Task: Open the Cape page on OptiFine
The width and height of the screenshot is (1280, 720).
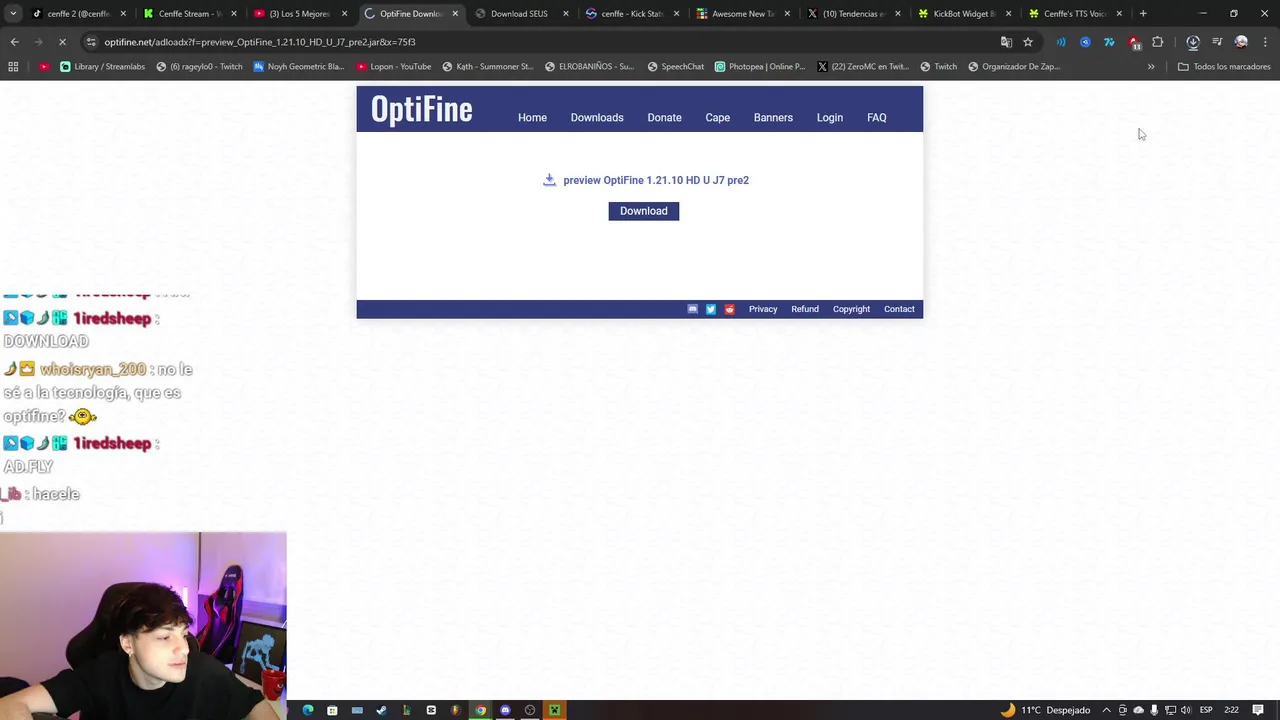Action: point(717,118)
